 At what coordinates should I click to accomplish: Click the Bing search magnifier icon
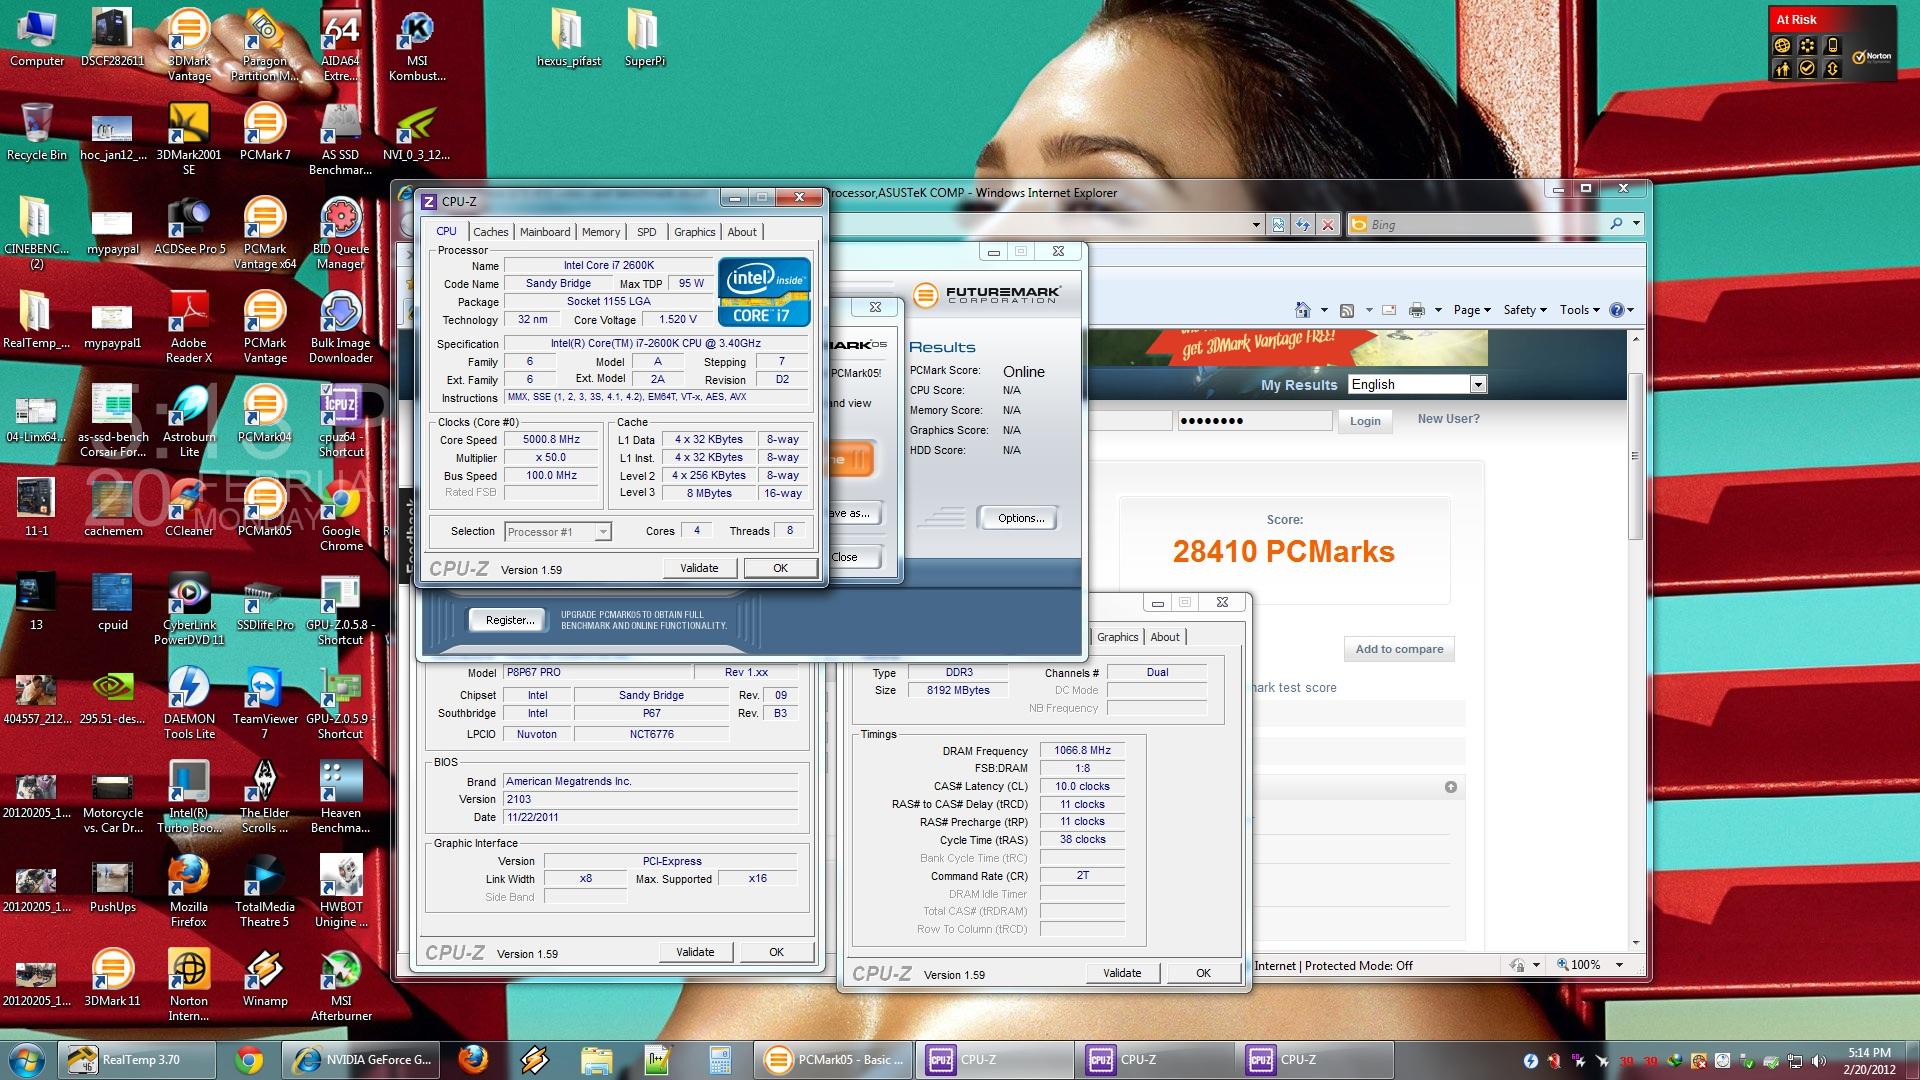coord(1616,224)
